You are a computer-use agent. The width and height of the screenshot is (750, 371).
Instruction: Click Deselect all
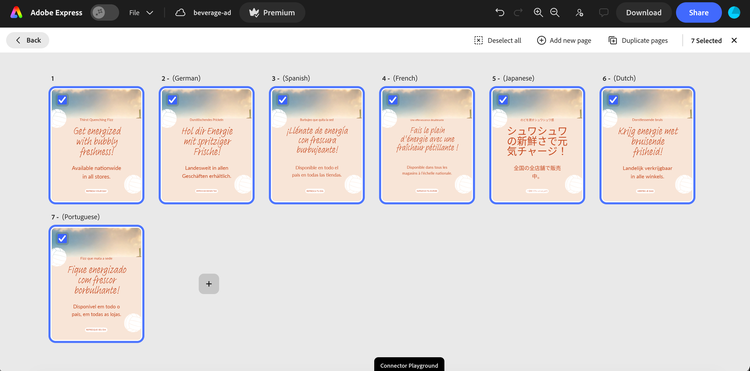[497, 41]
